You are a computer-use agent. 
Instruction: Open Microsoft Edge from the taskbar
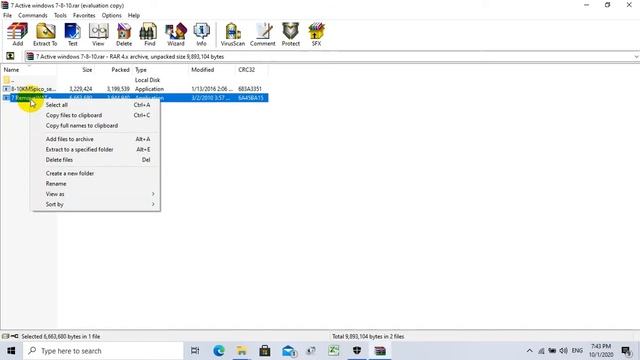point(219,351)
